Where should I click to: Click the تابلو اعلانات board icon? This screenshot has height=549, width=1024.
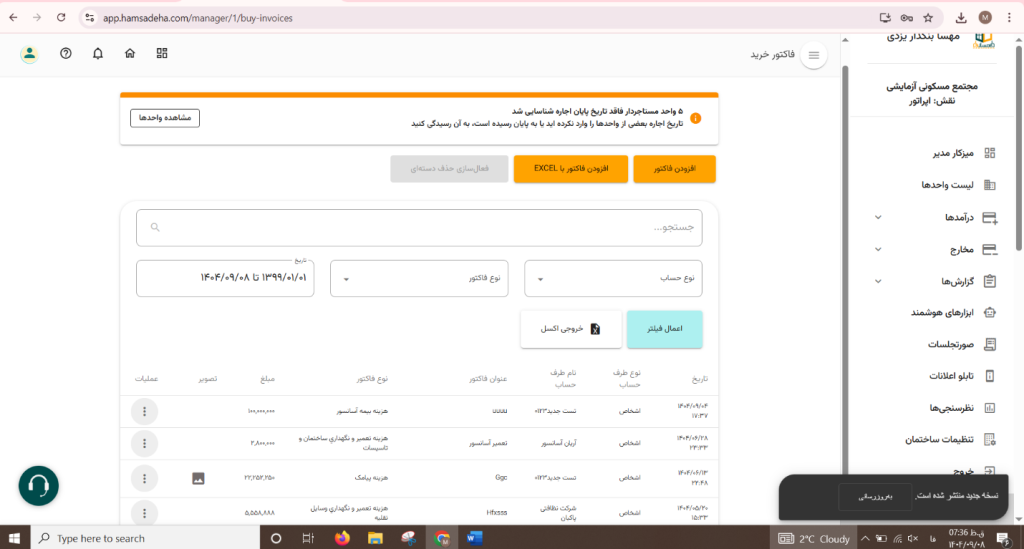(x=989, y=376)
